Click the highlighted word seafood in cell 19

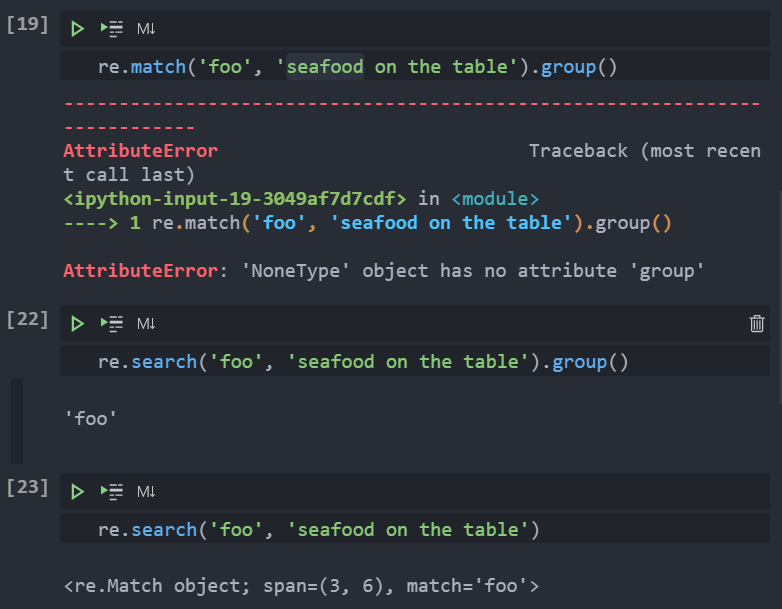click(325, 67)
